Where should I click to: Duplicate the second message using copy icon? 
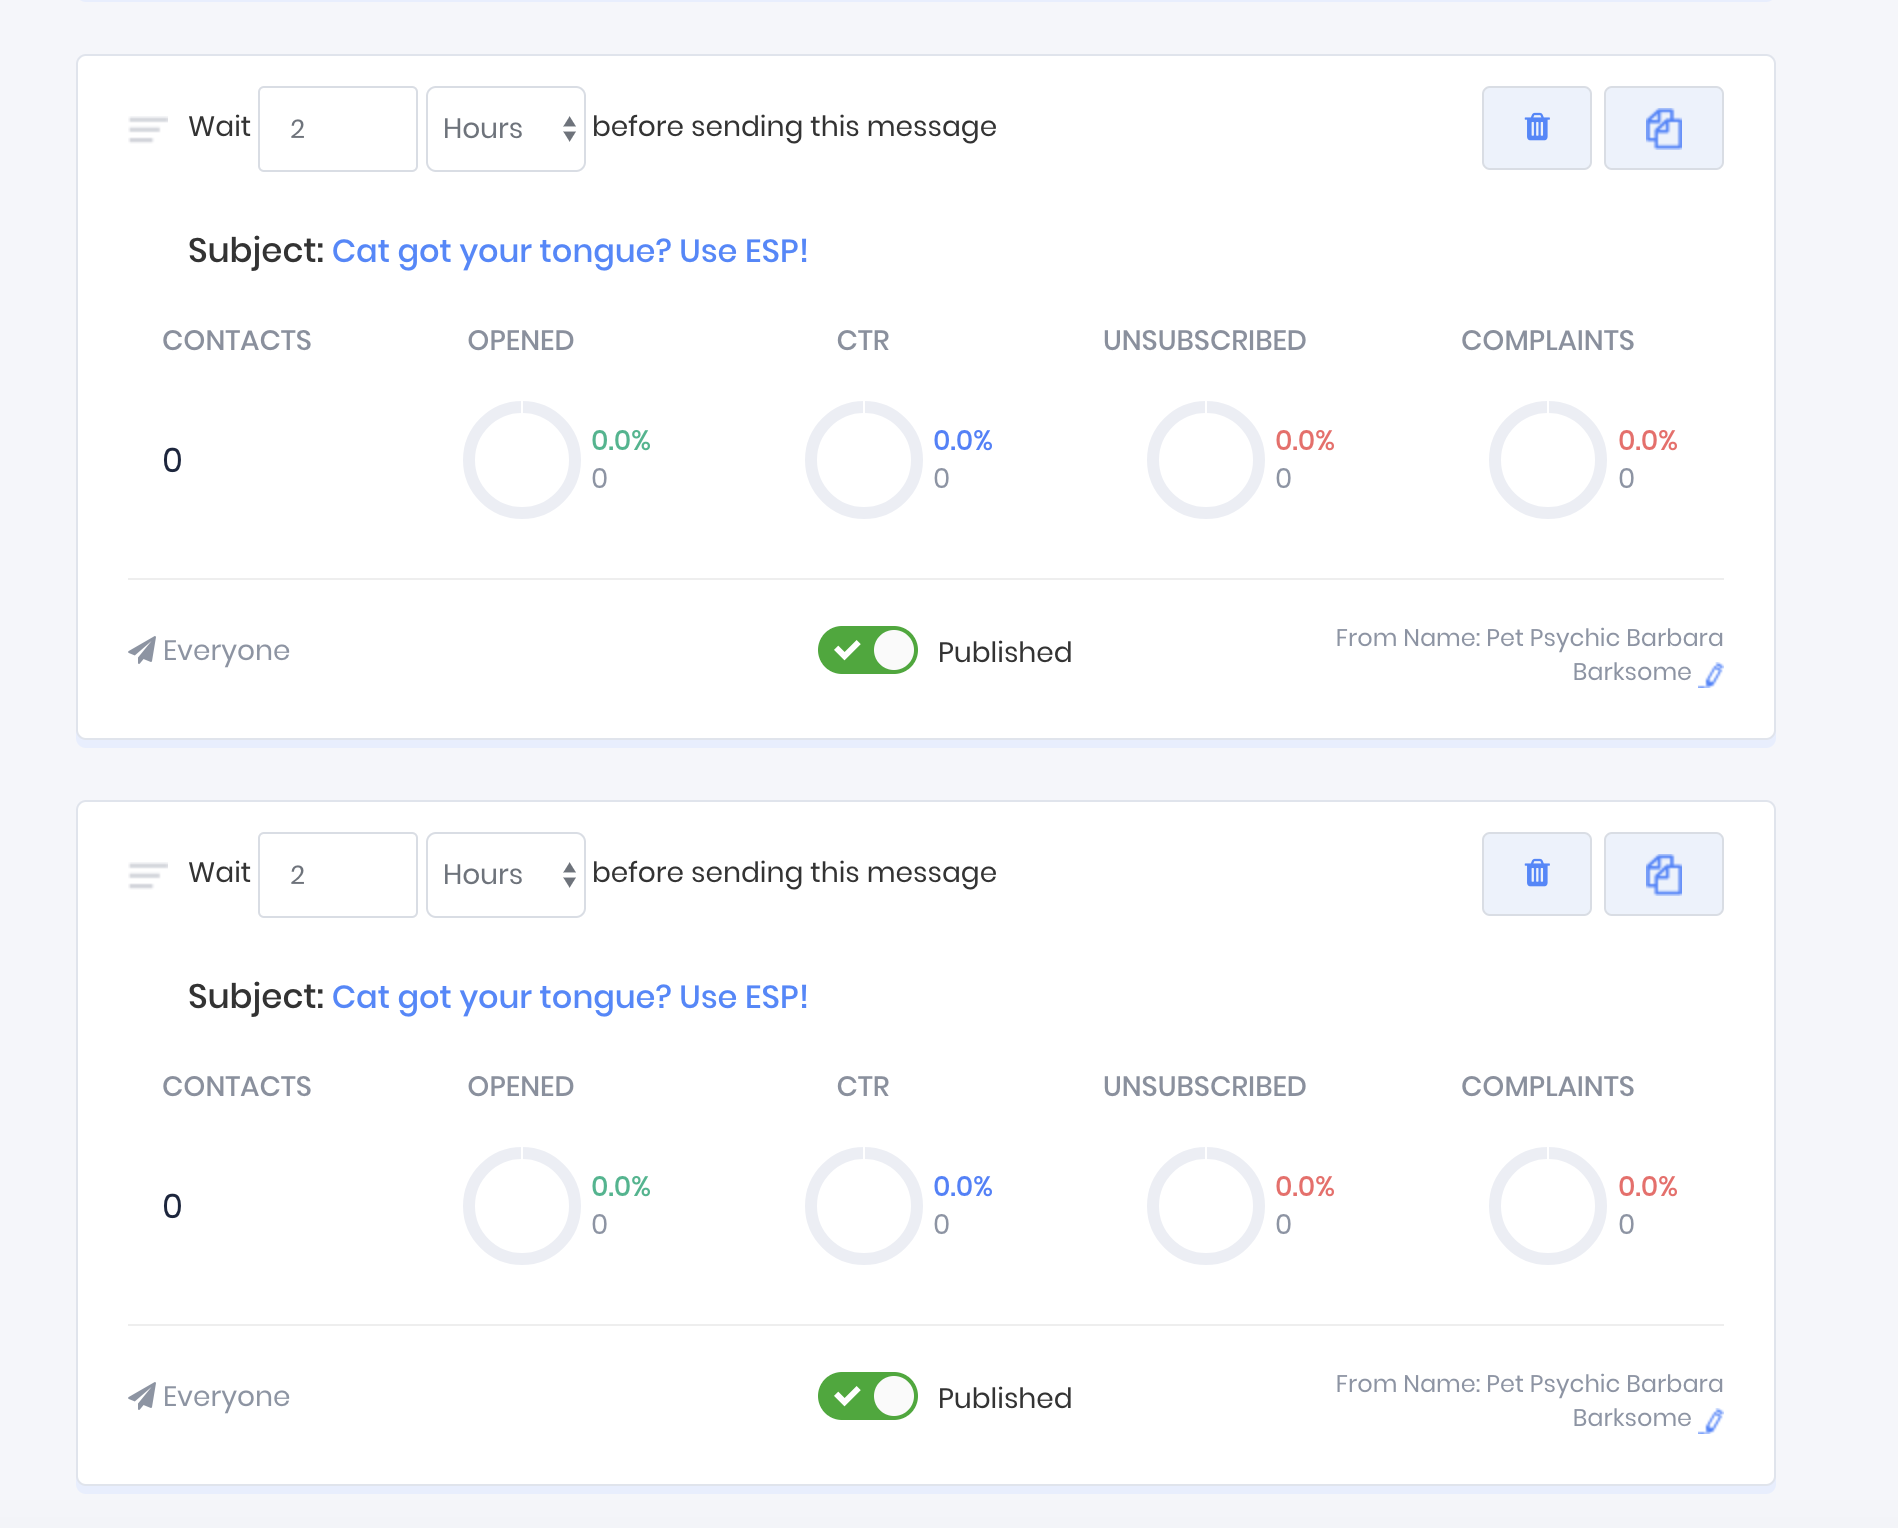tap(1663, 874)
